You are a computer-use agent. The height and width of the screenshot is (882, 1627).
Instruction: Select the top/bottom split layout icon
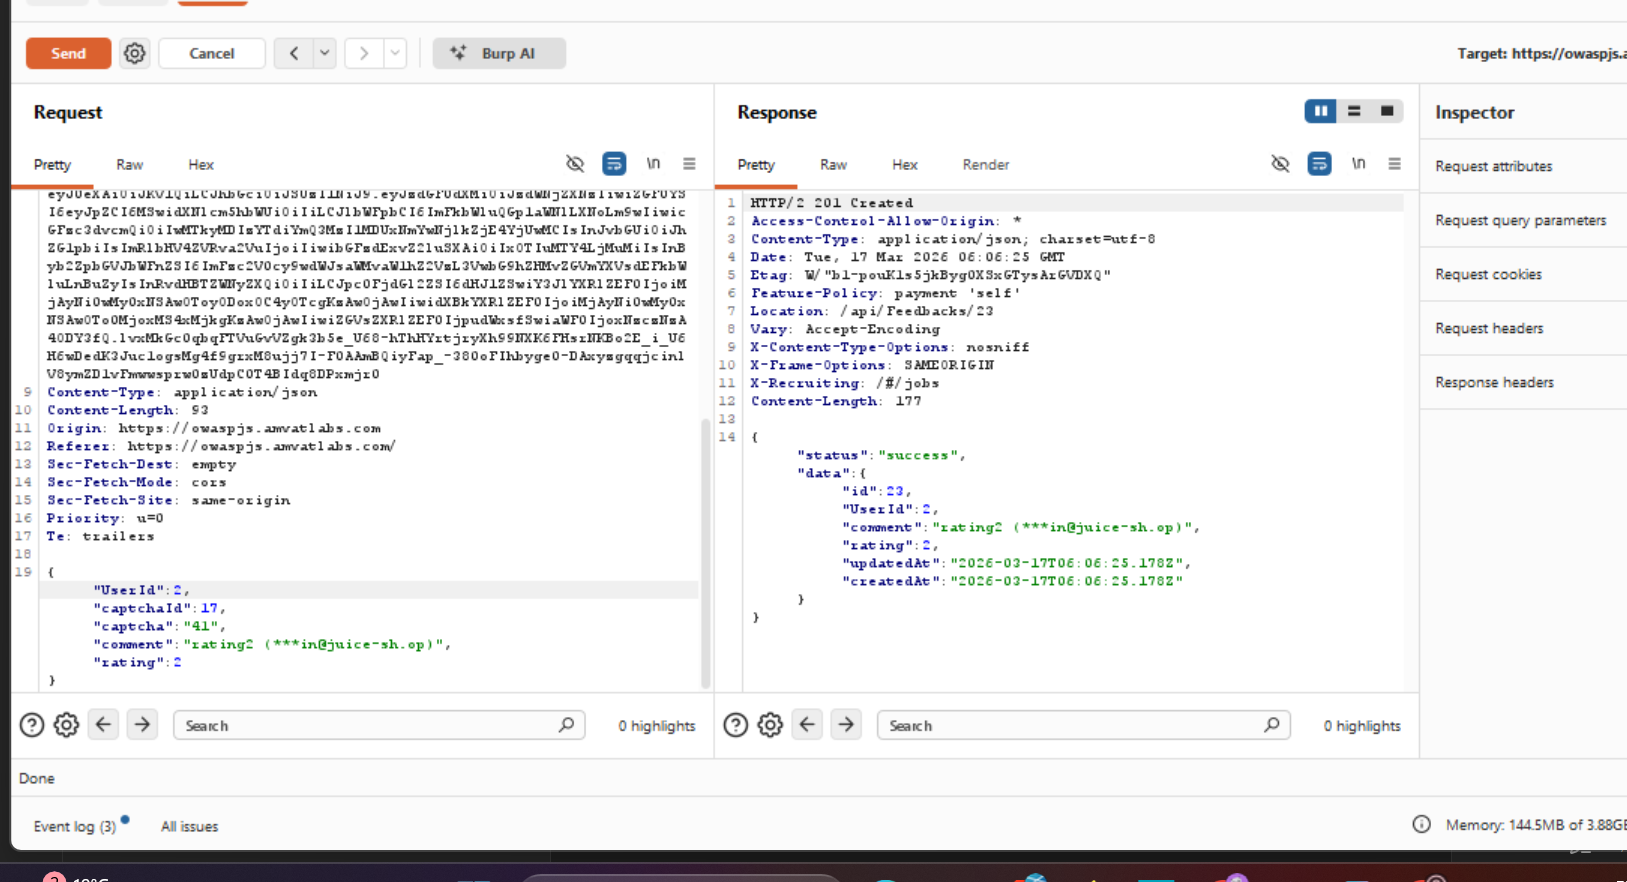point(1354,111)
